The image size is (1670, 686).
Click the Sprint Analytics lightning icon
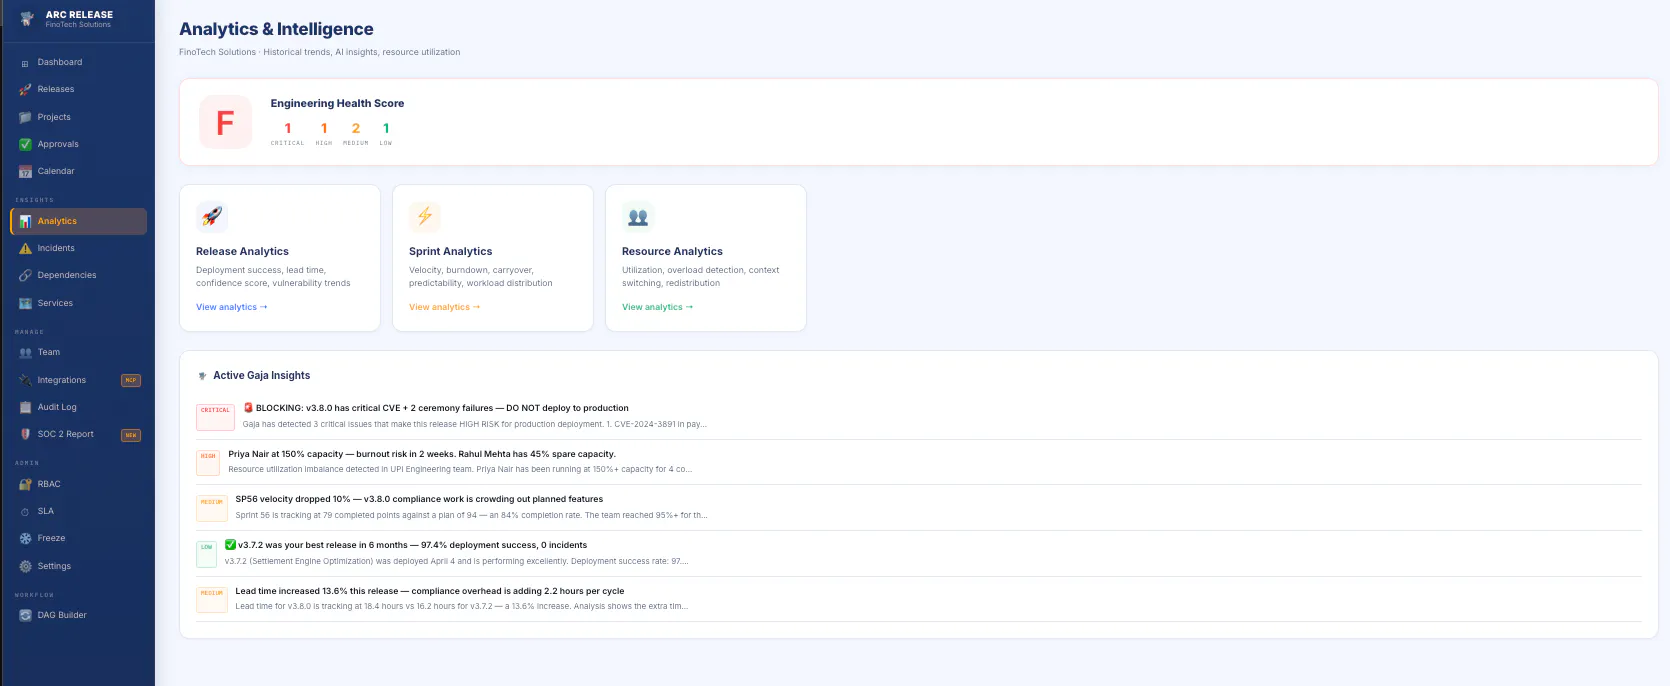tap(425, 216)
